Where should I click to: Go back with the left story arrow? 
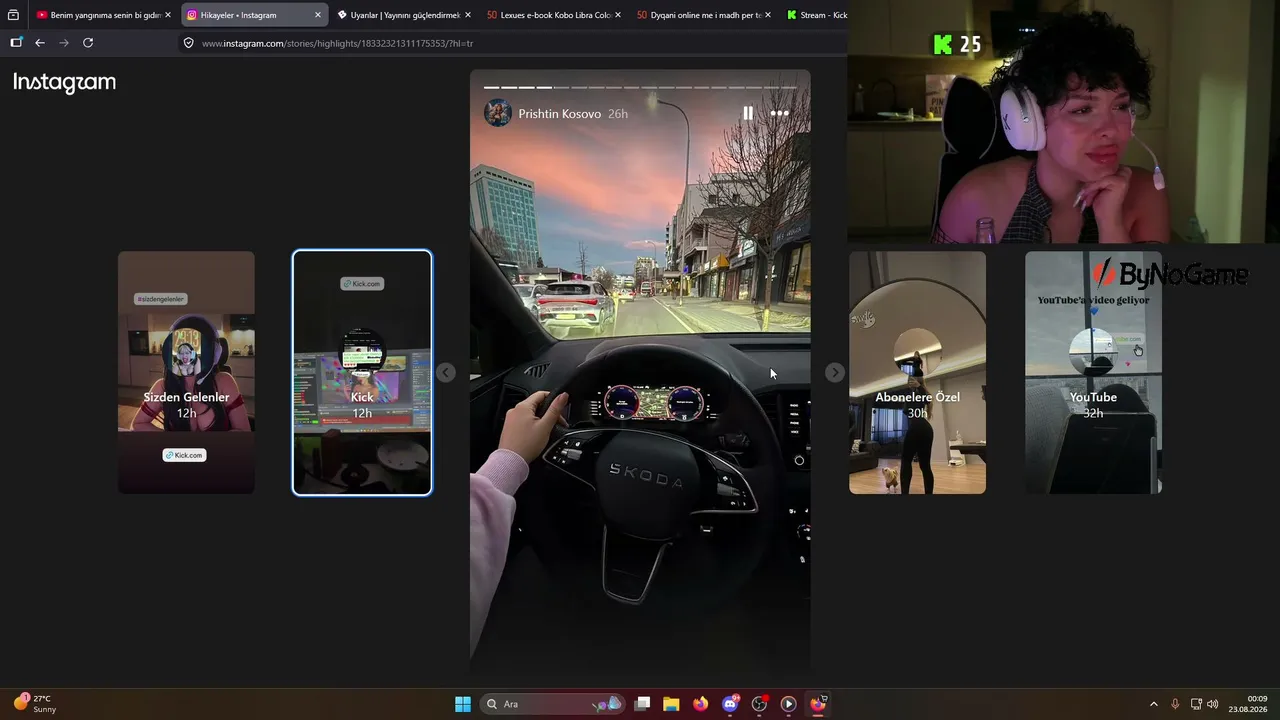446,372
